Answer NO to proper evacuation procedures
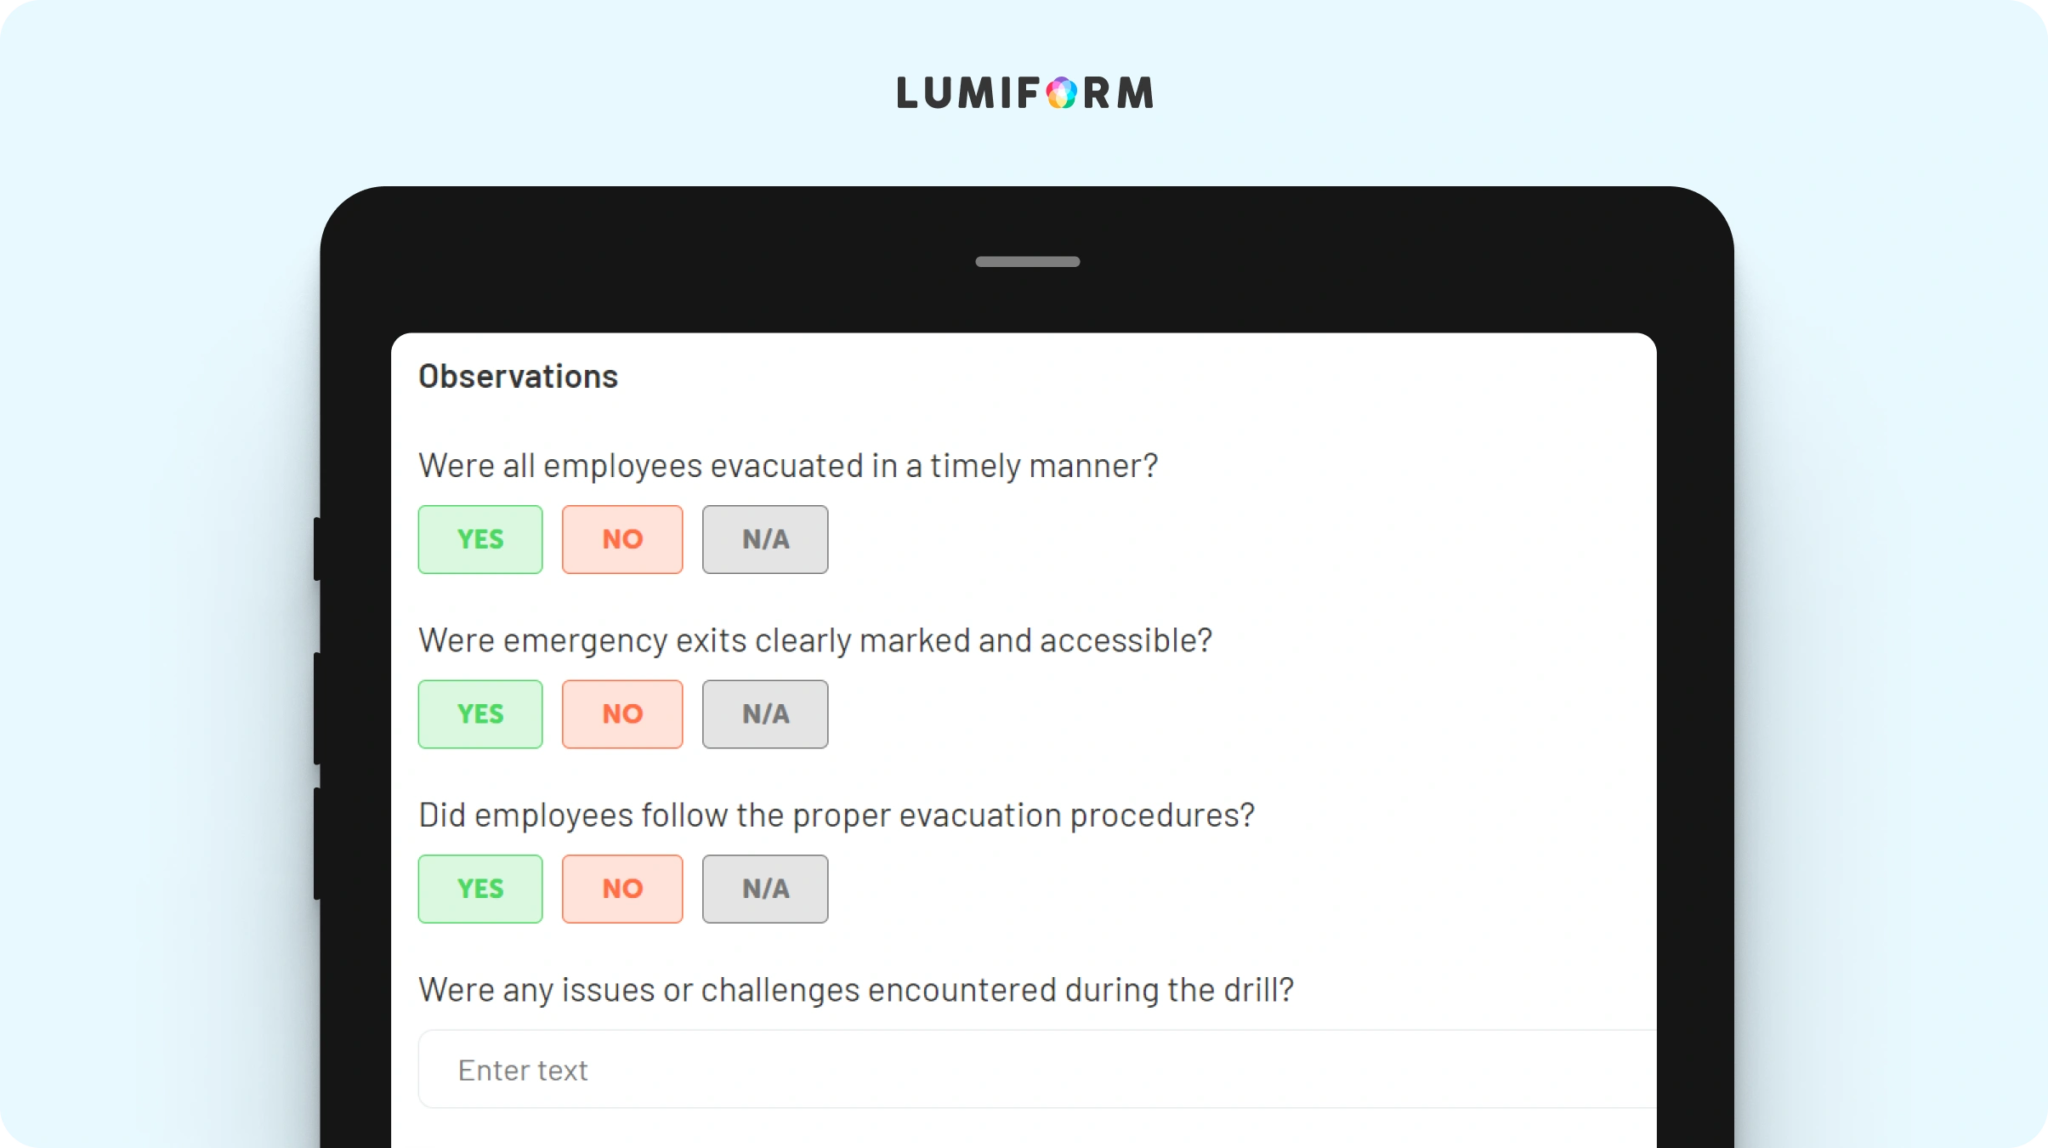2048x1148 pixels. (622, 889)
